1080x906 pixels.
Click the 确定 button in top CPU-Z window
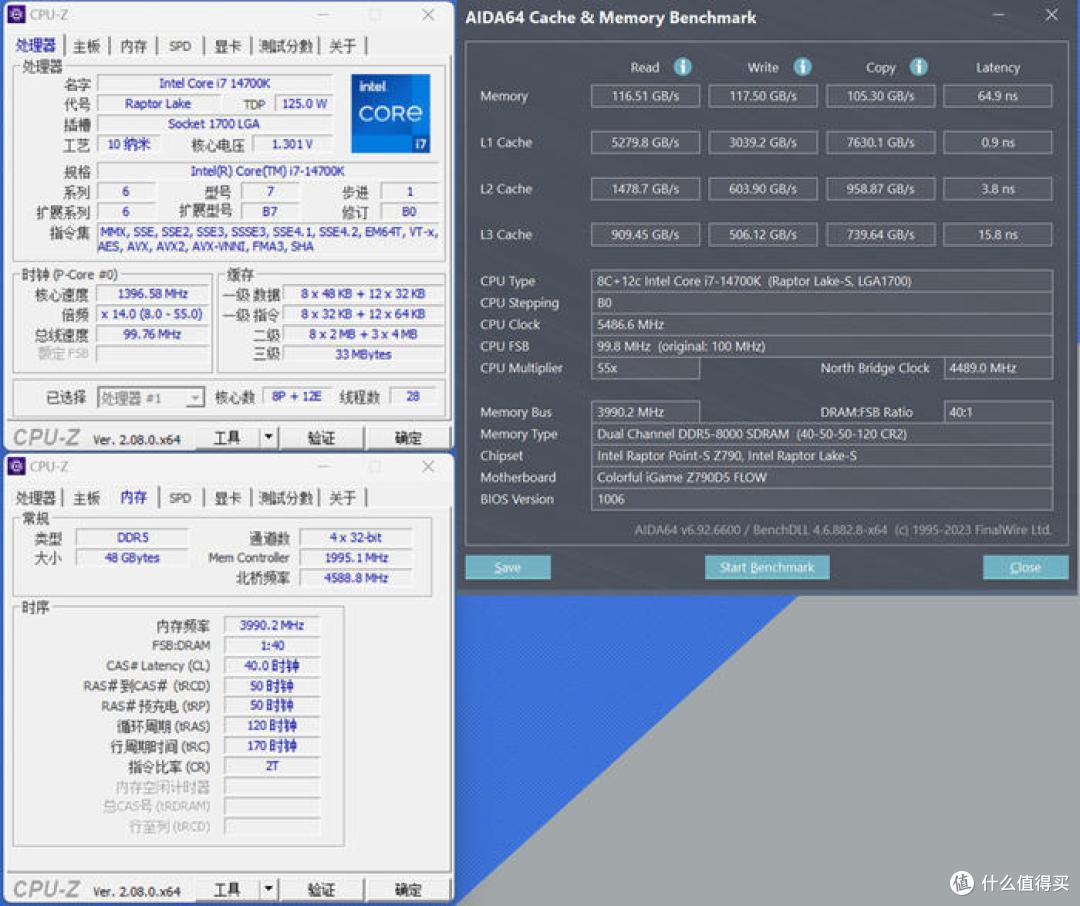click(408, 437)
